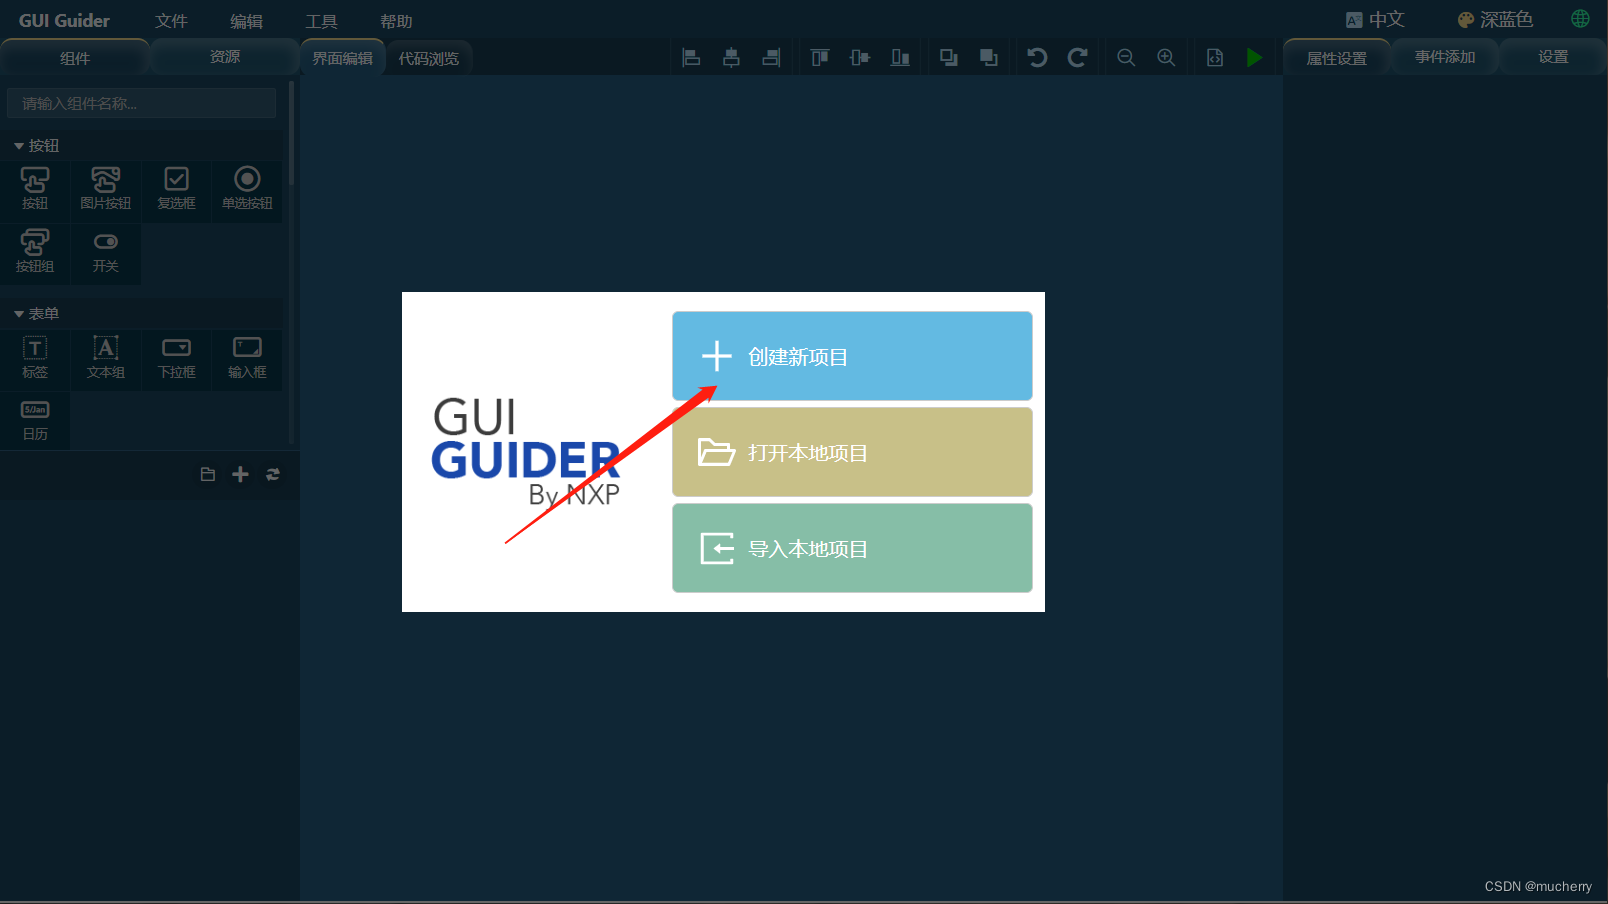Switch to the 组件 tab
1608x904 pixels.
point(75,58)
